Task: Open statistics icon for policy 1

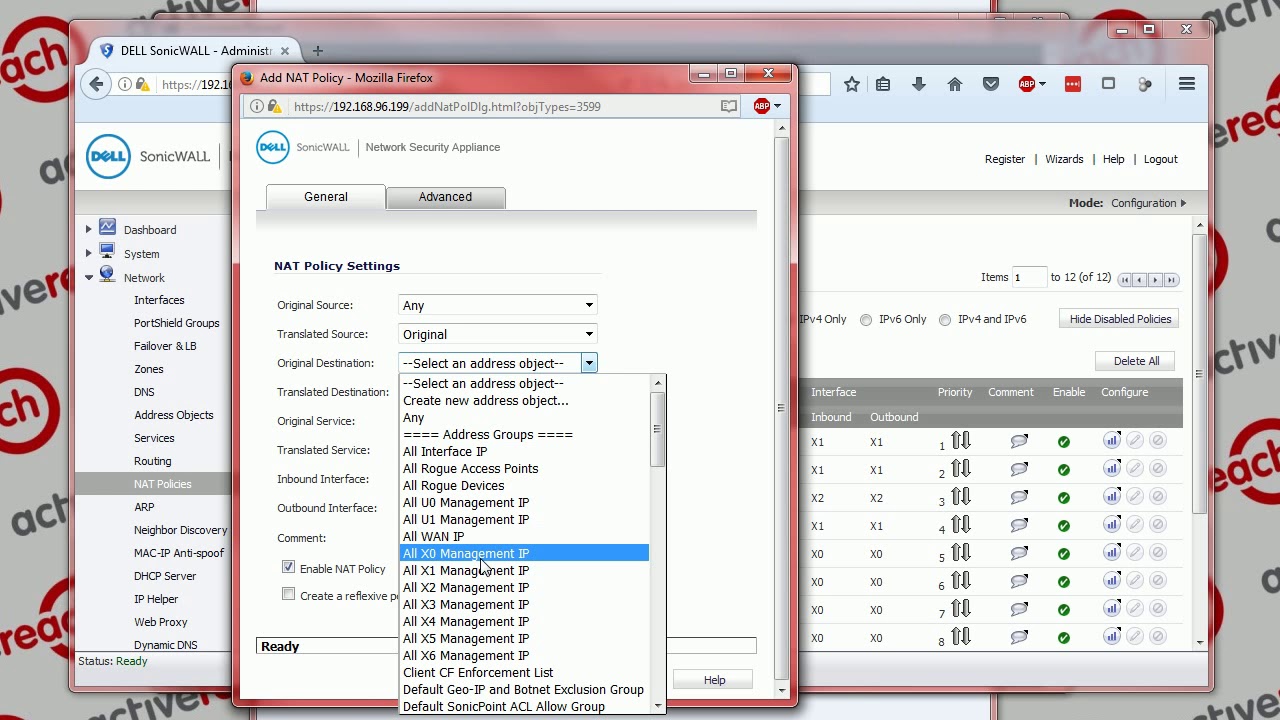Action: coord(1112,440)
